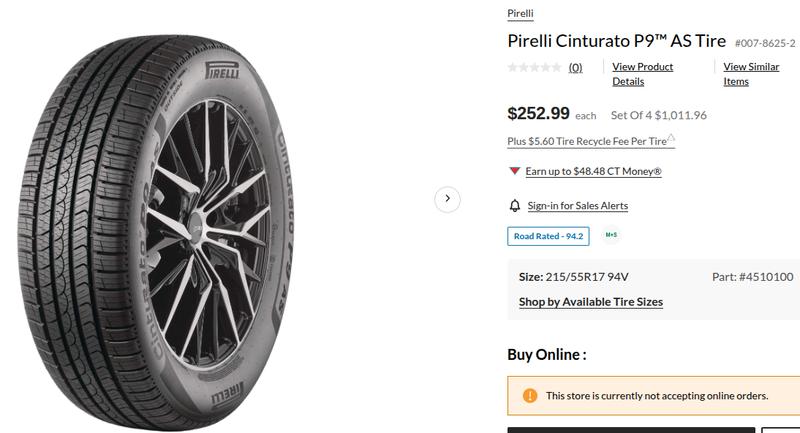Click the tire recycle fee text link
800x433 pixels.
pos(587,142)
